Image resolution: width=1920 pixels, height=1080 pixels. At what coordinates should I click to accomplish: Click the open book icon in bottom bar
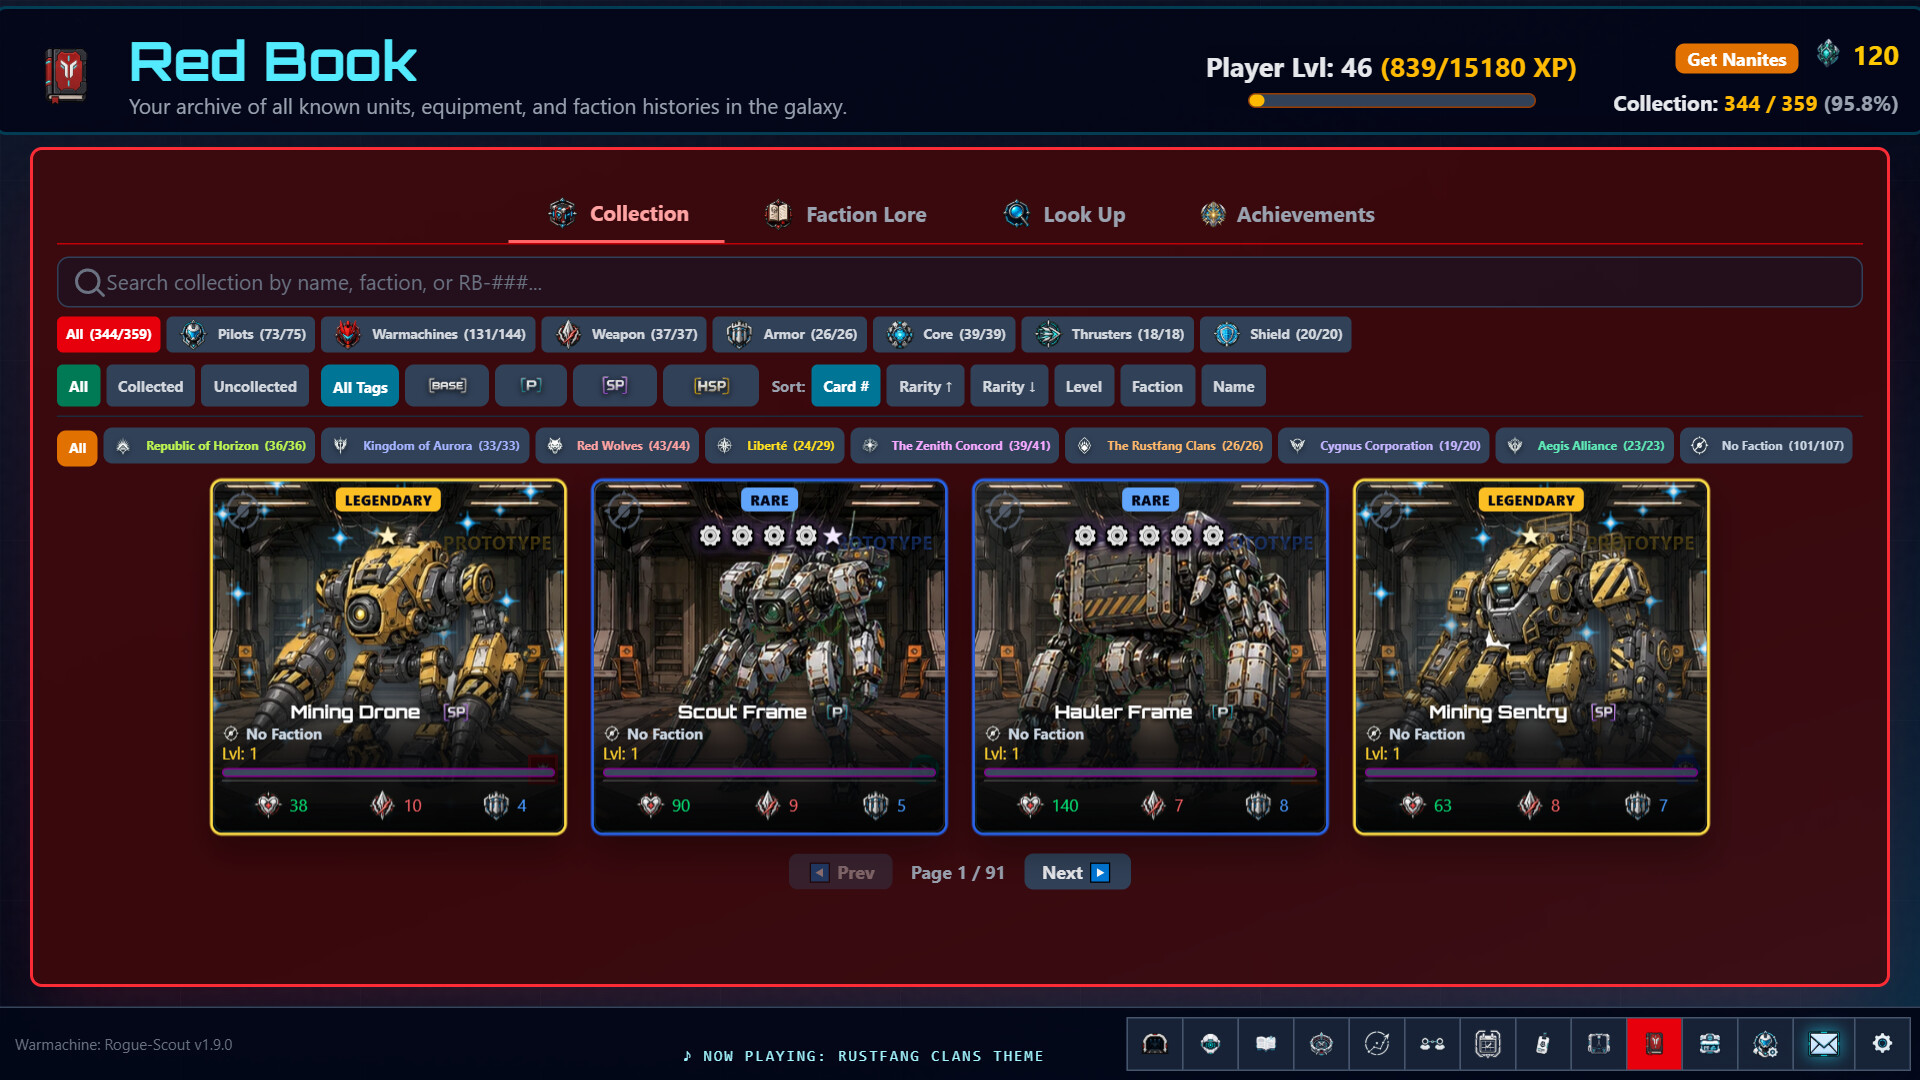point(1266,1044)
